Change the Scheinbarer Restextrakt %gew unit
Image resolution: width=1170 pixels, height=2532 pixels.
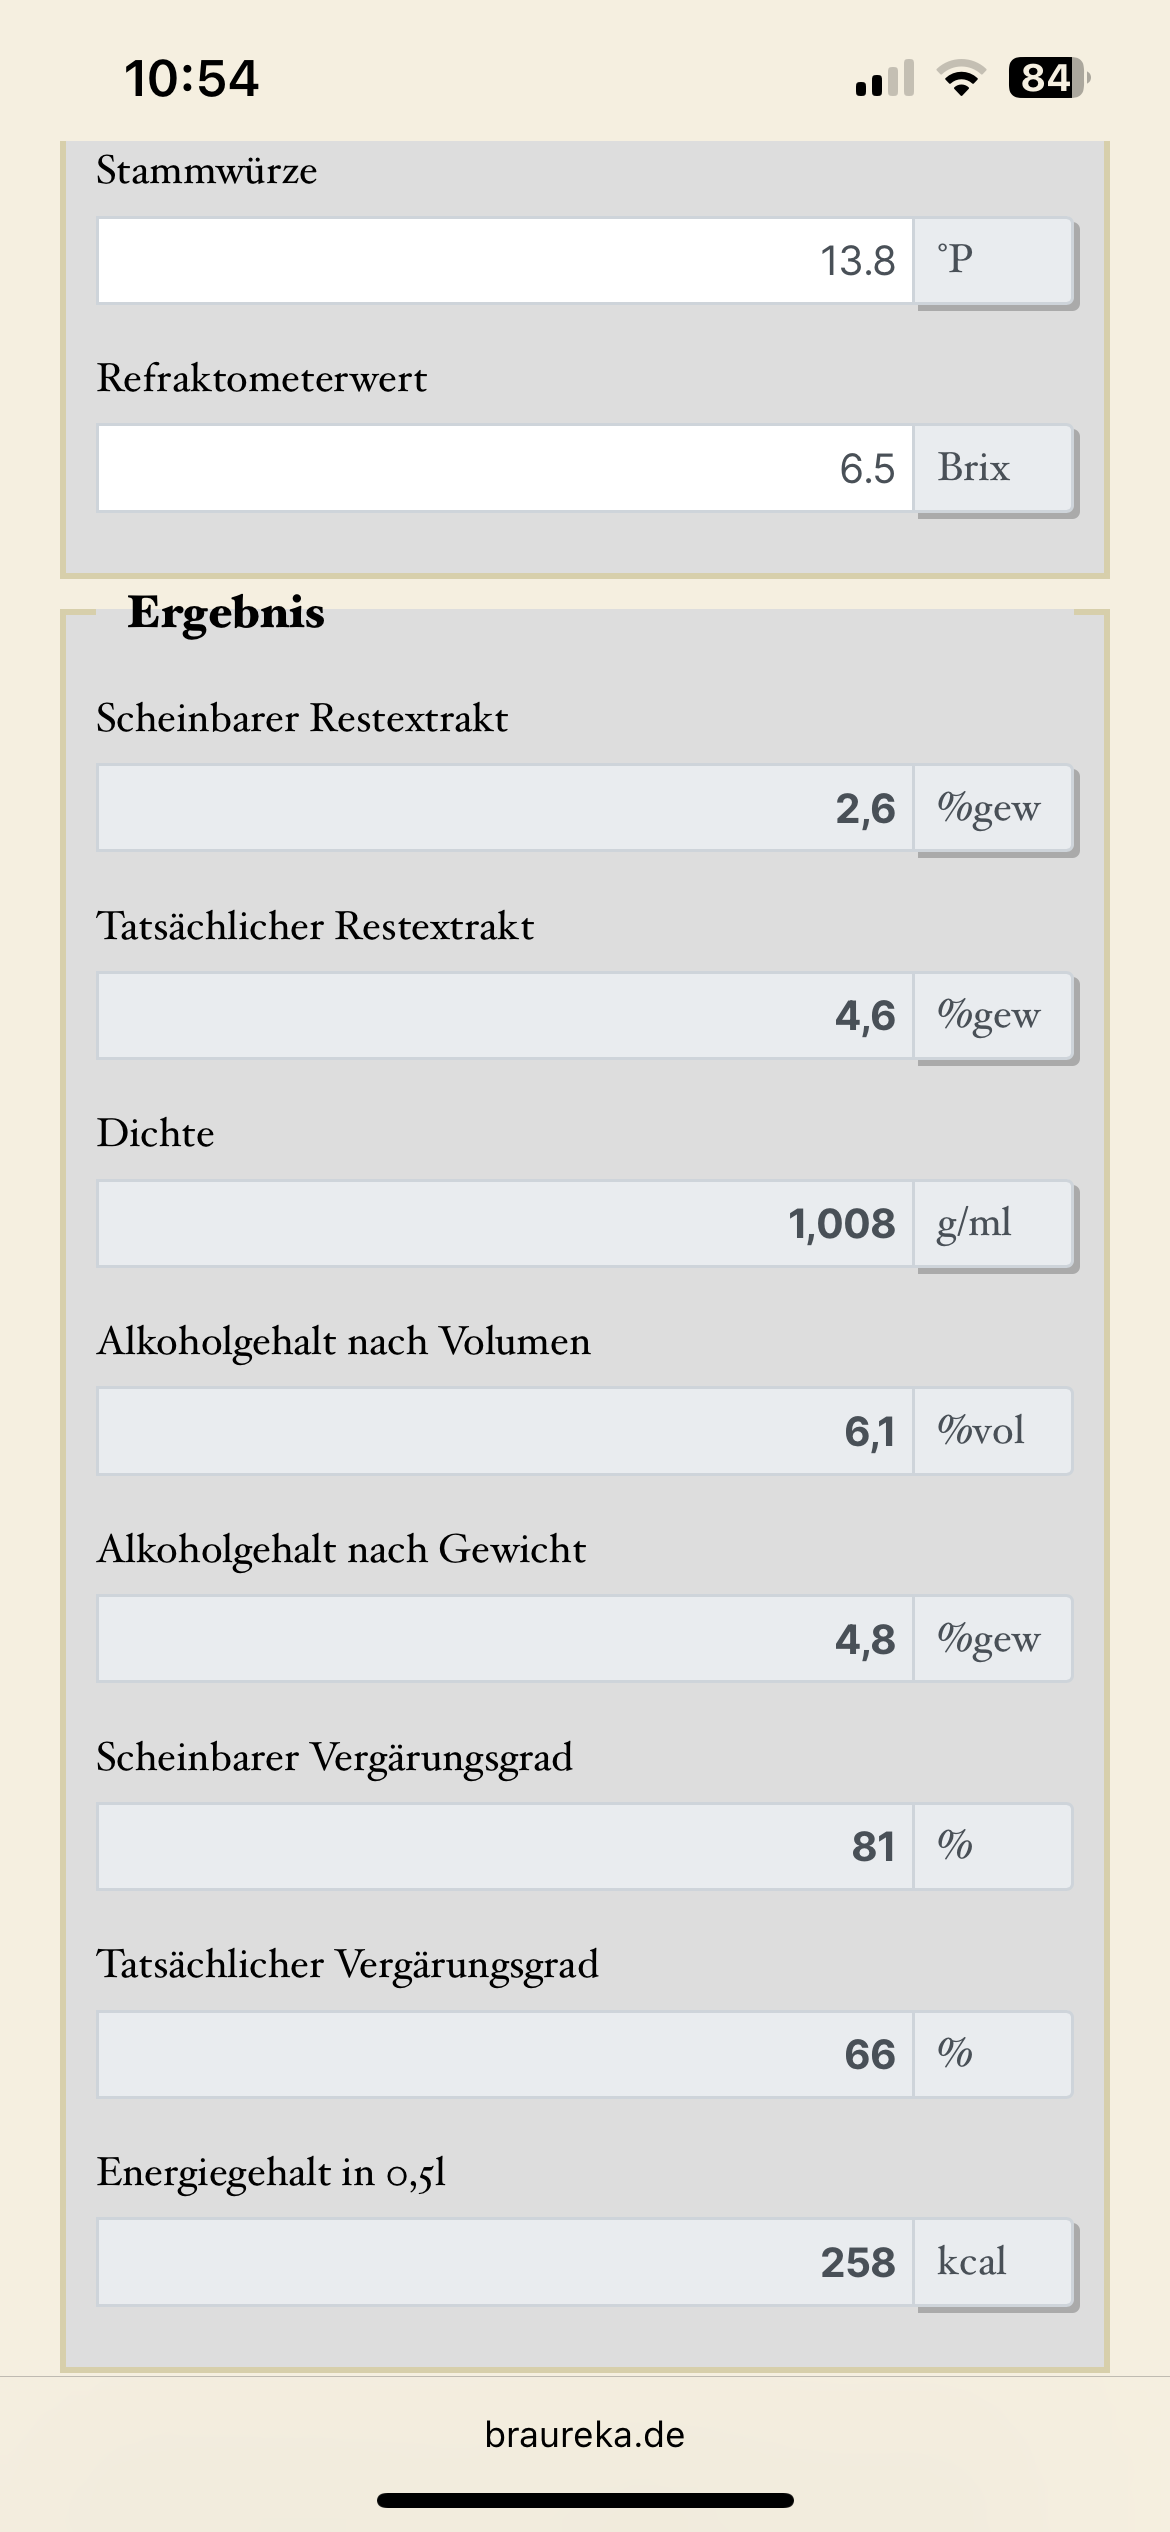pos(994,809)
